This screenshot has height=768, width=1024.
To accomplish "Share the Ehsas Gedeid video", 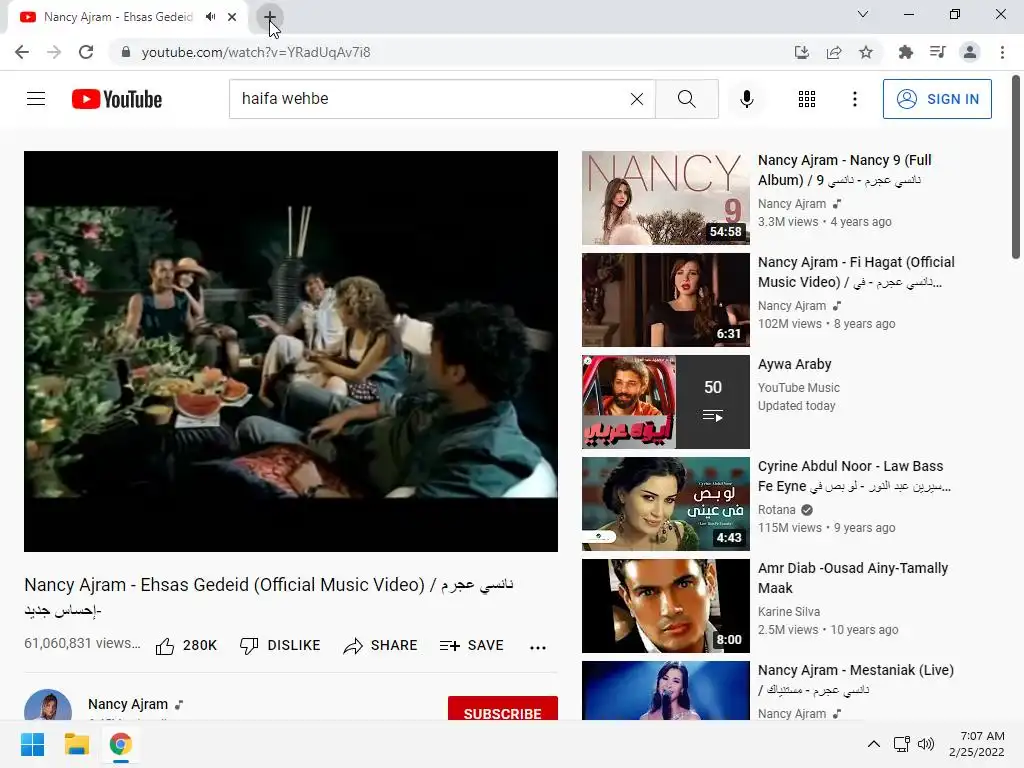I will 380,646.
